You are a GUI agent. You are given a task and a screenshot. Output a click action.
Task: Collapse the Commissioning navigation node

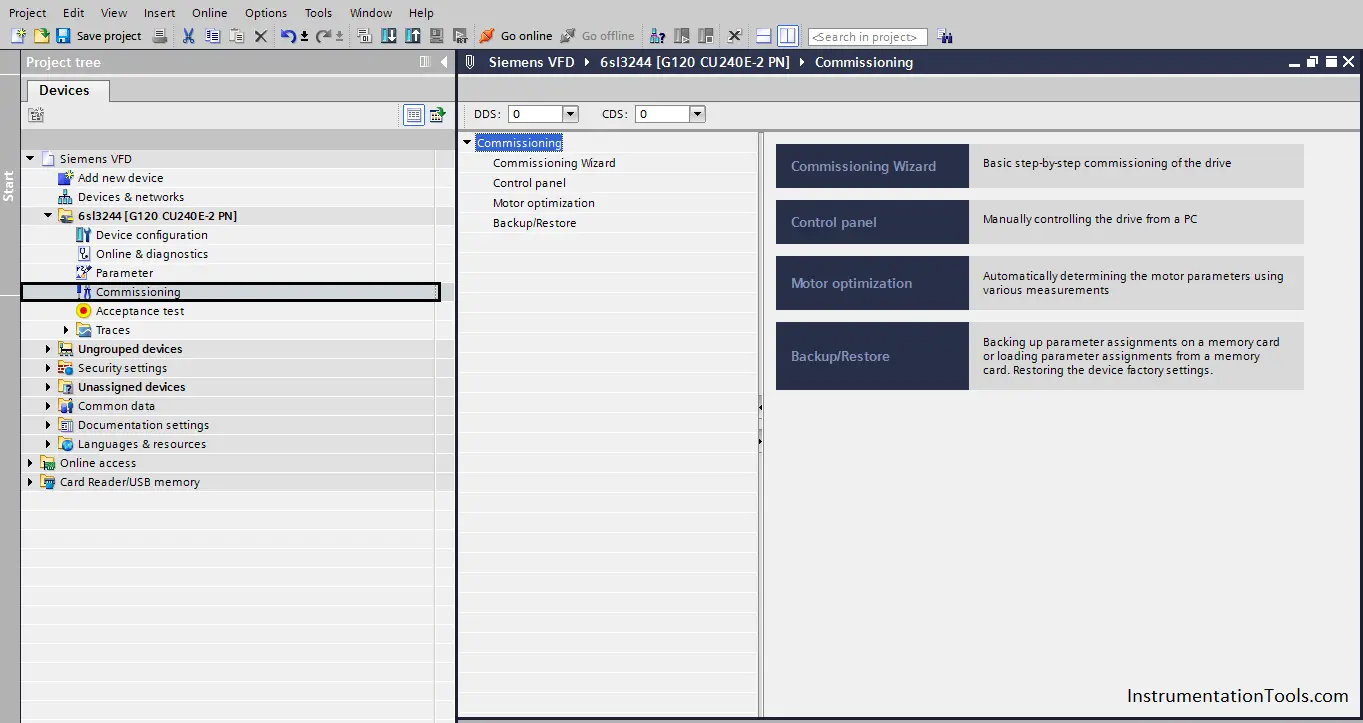coord(467,143)
